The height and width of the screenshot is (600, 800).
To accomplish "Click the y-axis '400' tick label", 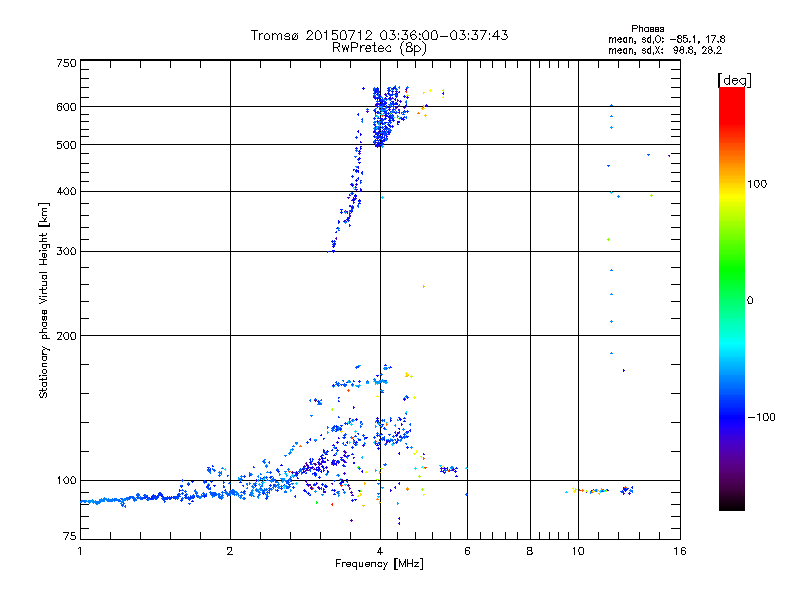I will tap(66, 191).
